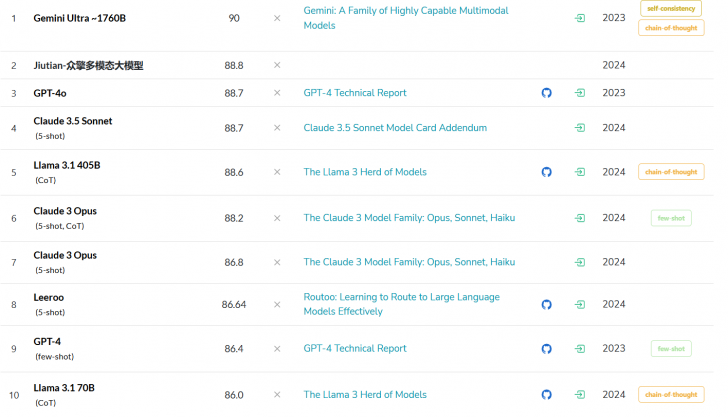Open GitHub icon in GPT-4 few-shot row

[546, 349]
